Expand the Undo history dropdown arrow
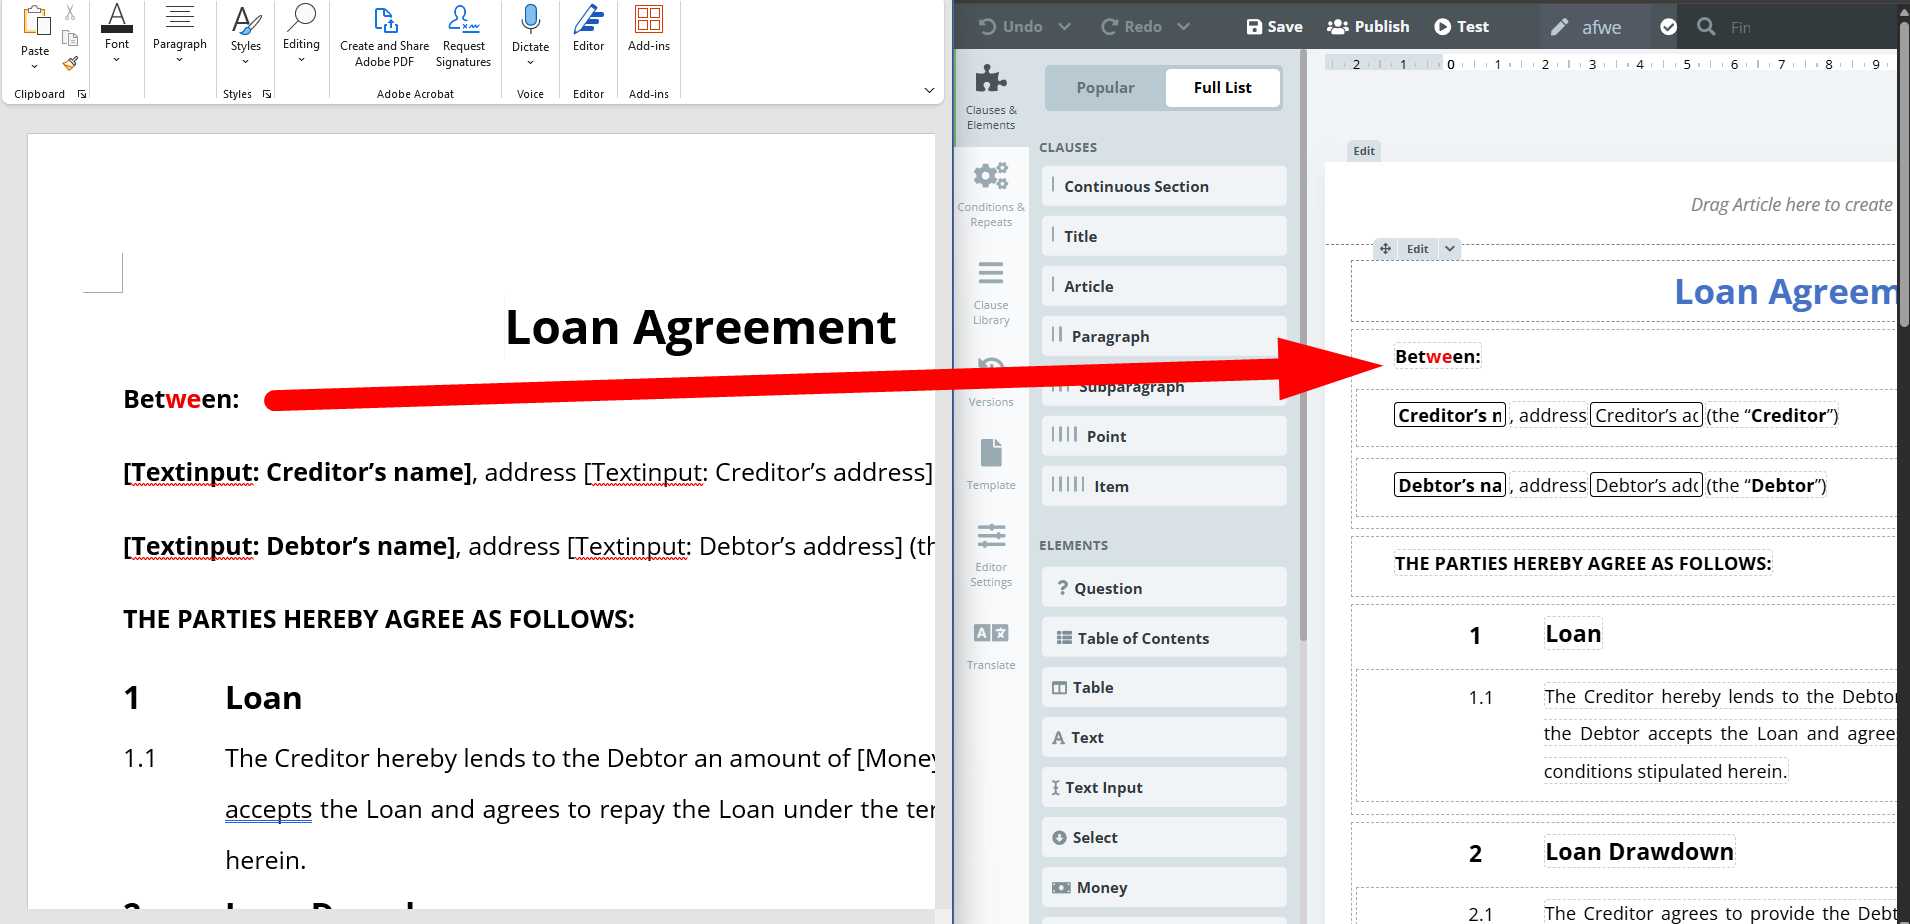1910x924 pixels. (1064, 27)
